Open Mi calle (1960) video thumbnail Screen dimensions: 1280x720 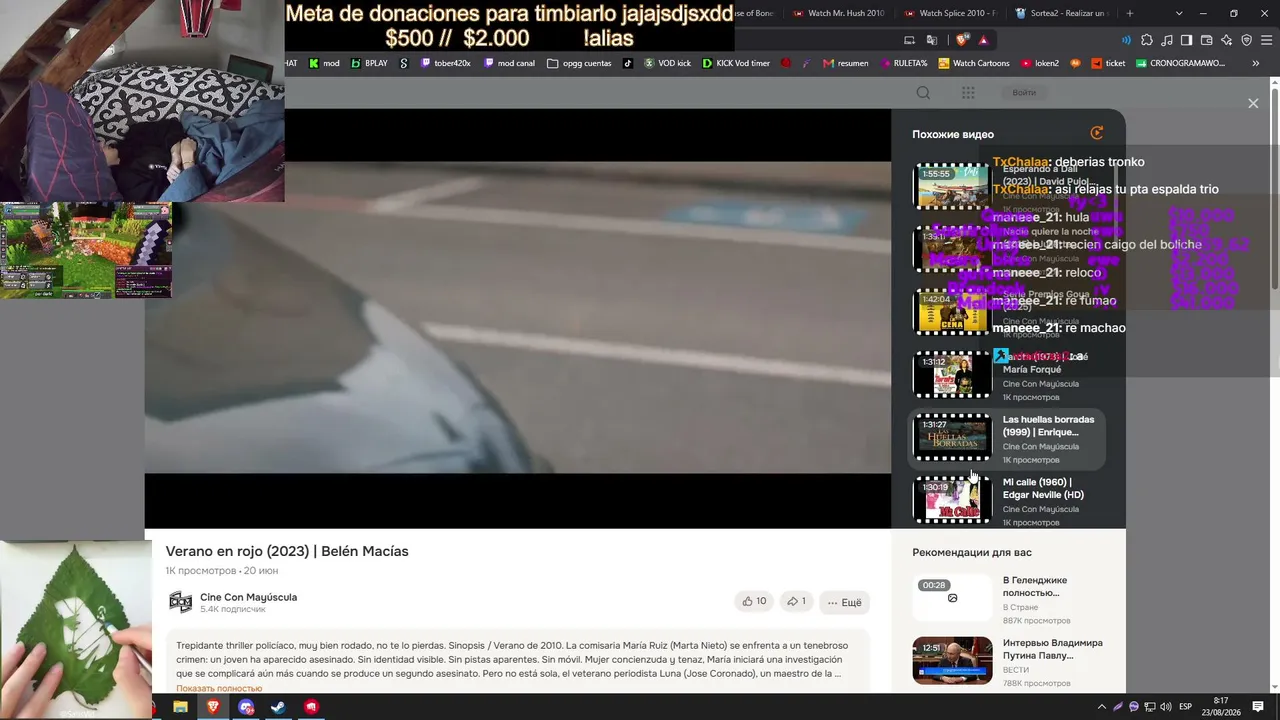point(952,500)
